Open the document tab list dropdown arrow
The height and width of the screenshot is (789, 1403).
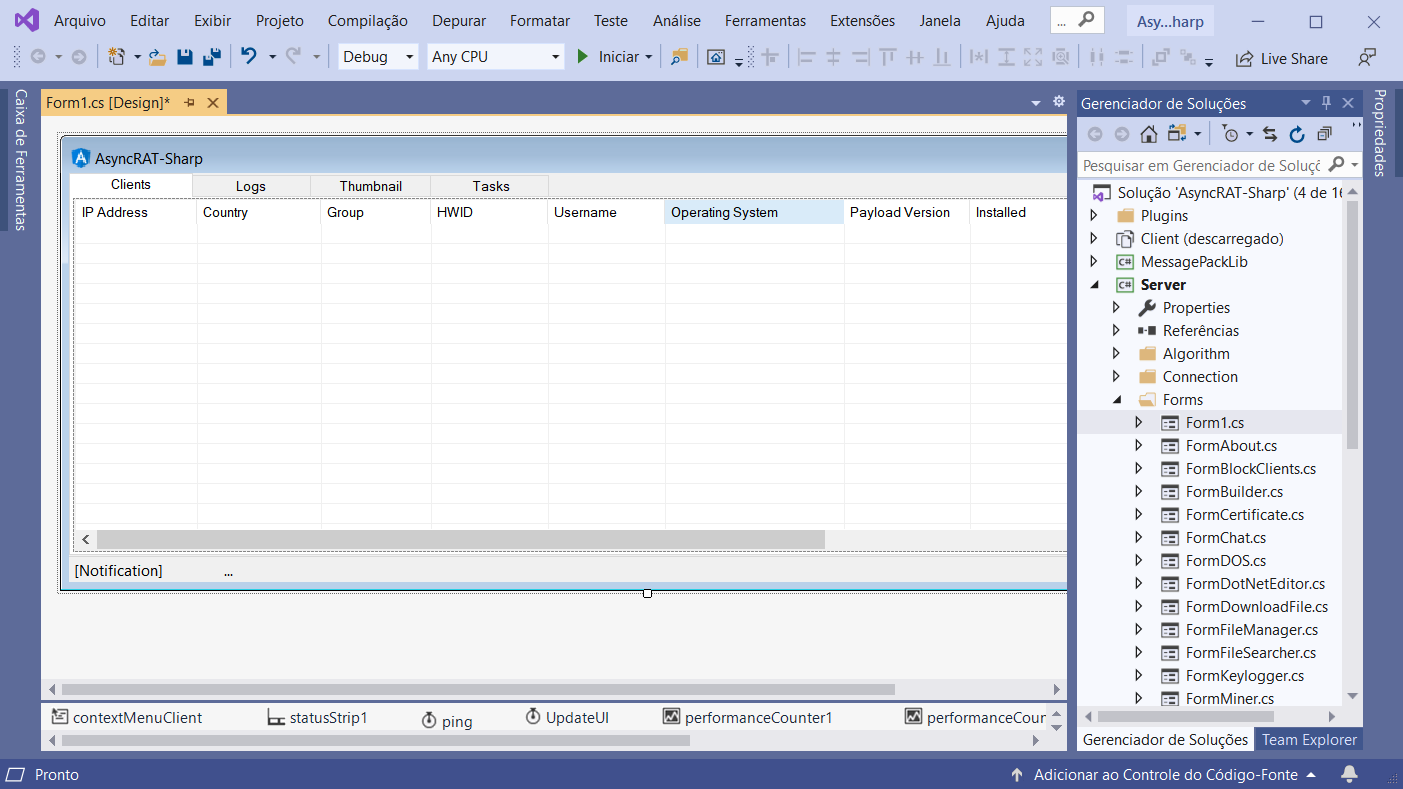tap(1036, 103)
